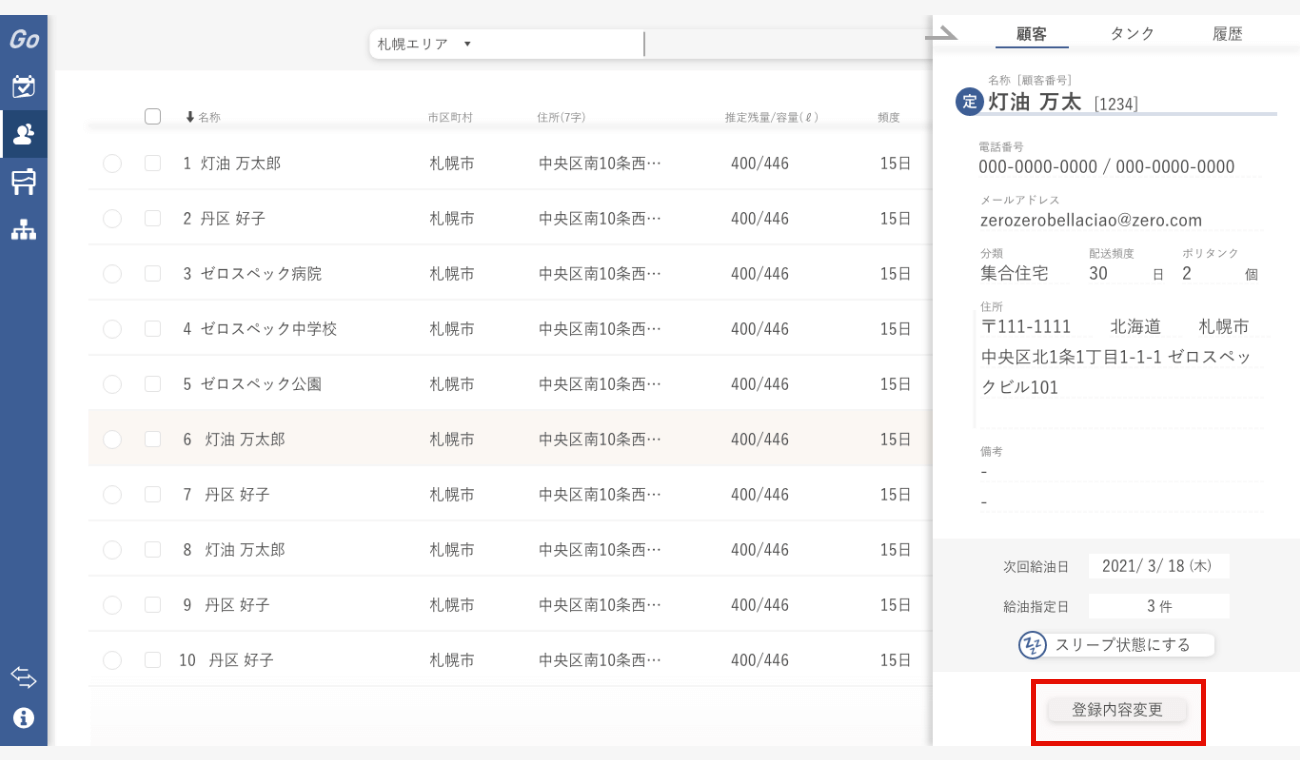Open the 札幌エリア area dropdown
Screen dimensions: 1300x760
click(x=505, y=44)
